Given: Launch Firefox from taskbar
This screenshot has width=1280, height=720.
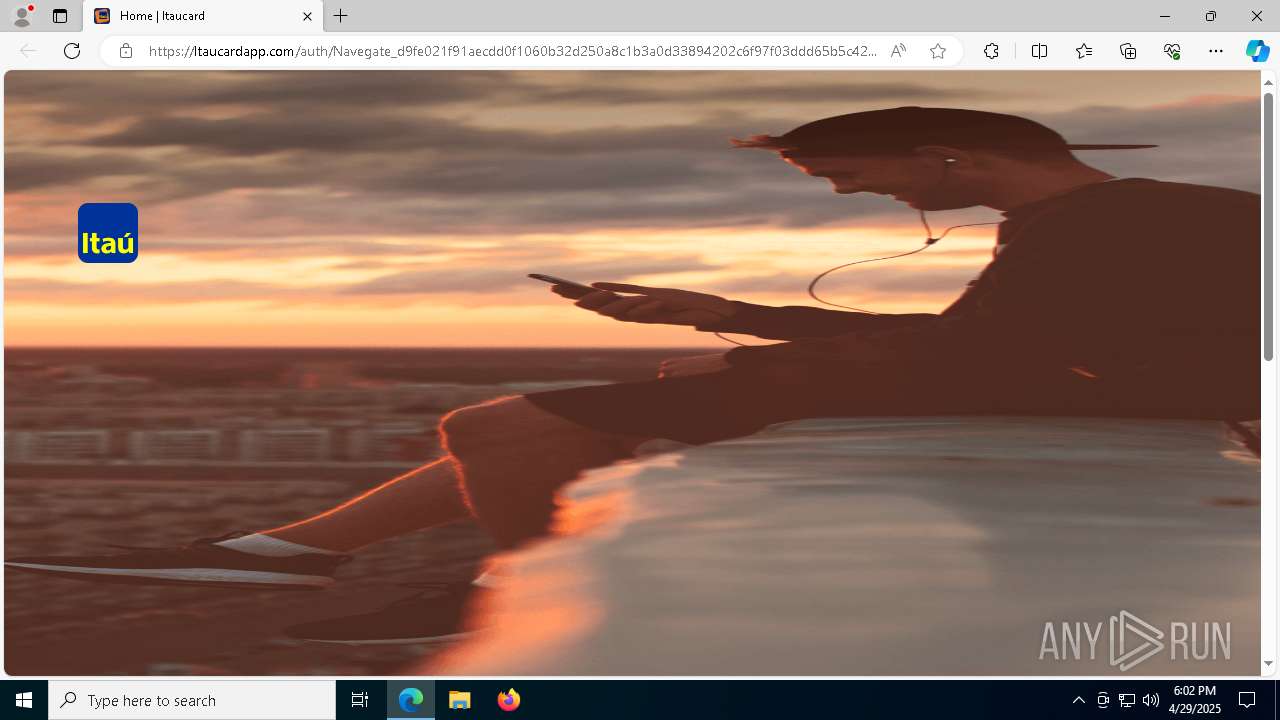Looking at the screenshot, I should coord(509,700).
